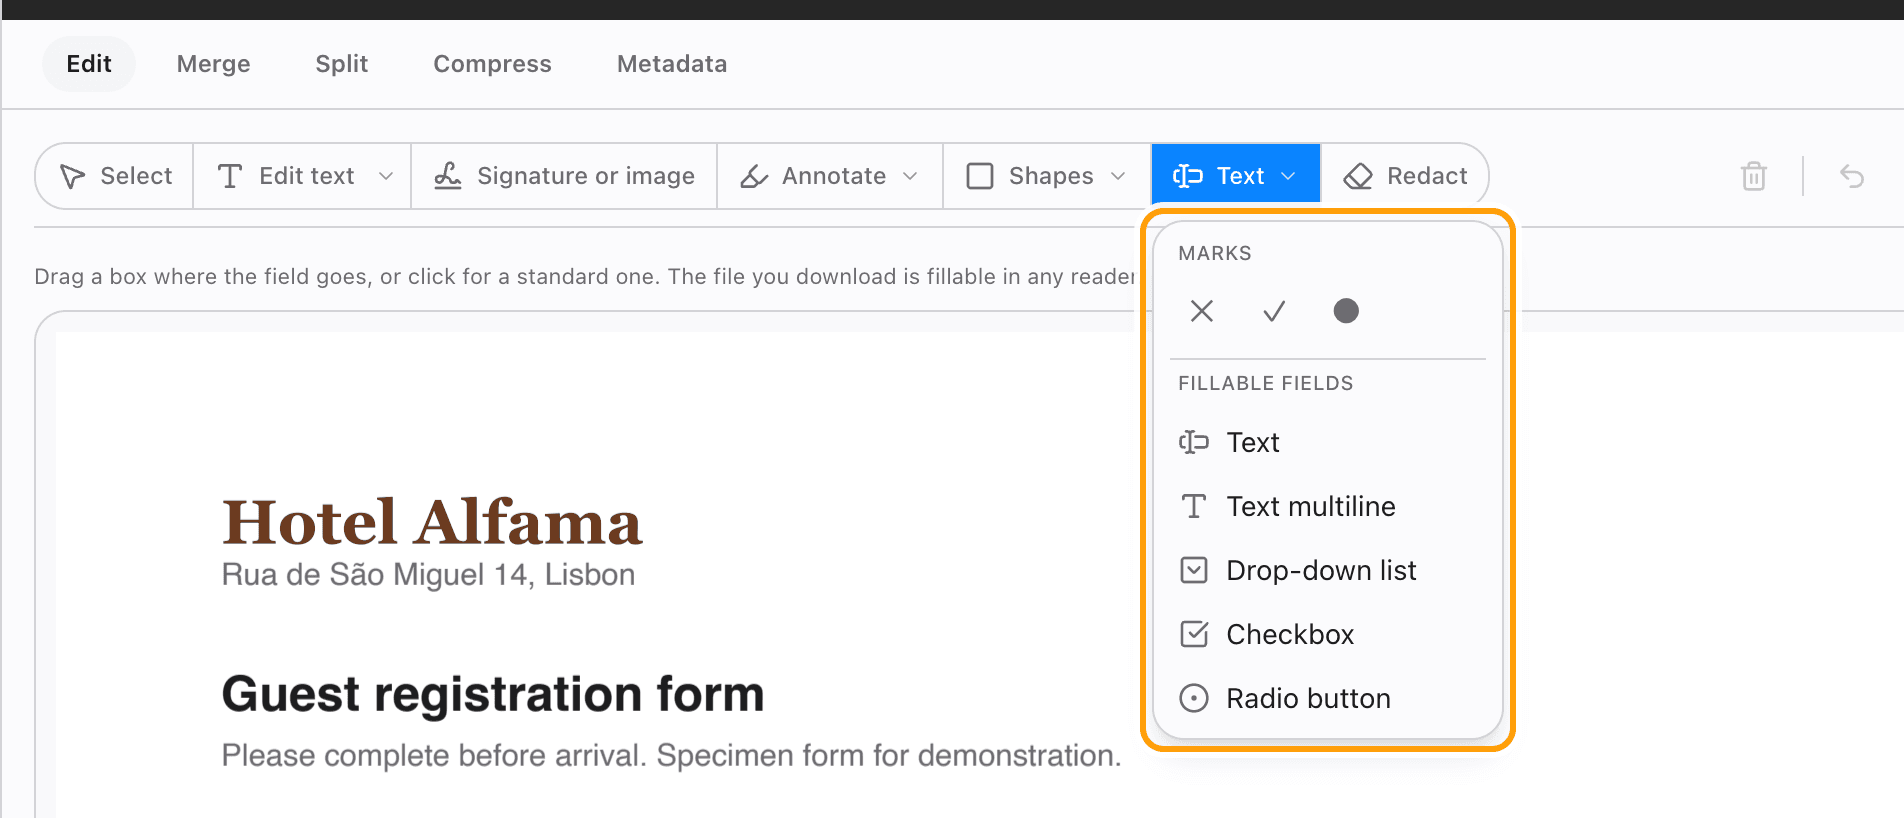Choose the filled dot mark
This screenshot has height=818, width=1904.
pos(1346,311)
